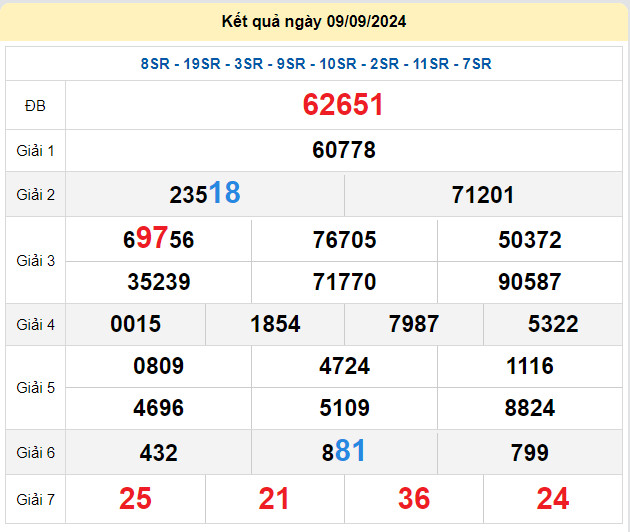Click the 'Giải 5' label
Image resolution: width=630 pixels, height=532 pixels.
pyautogui.click(x=35, y=388)
